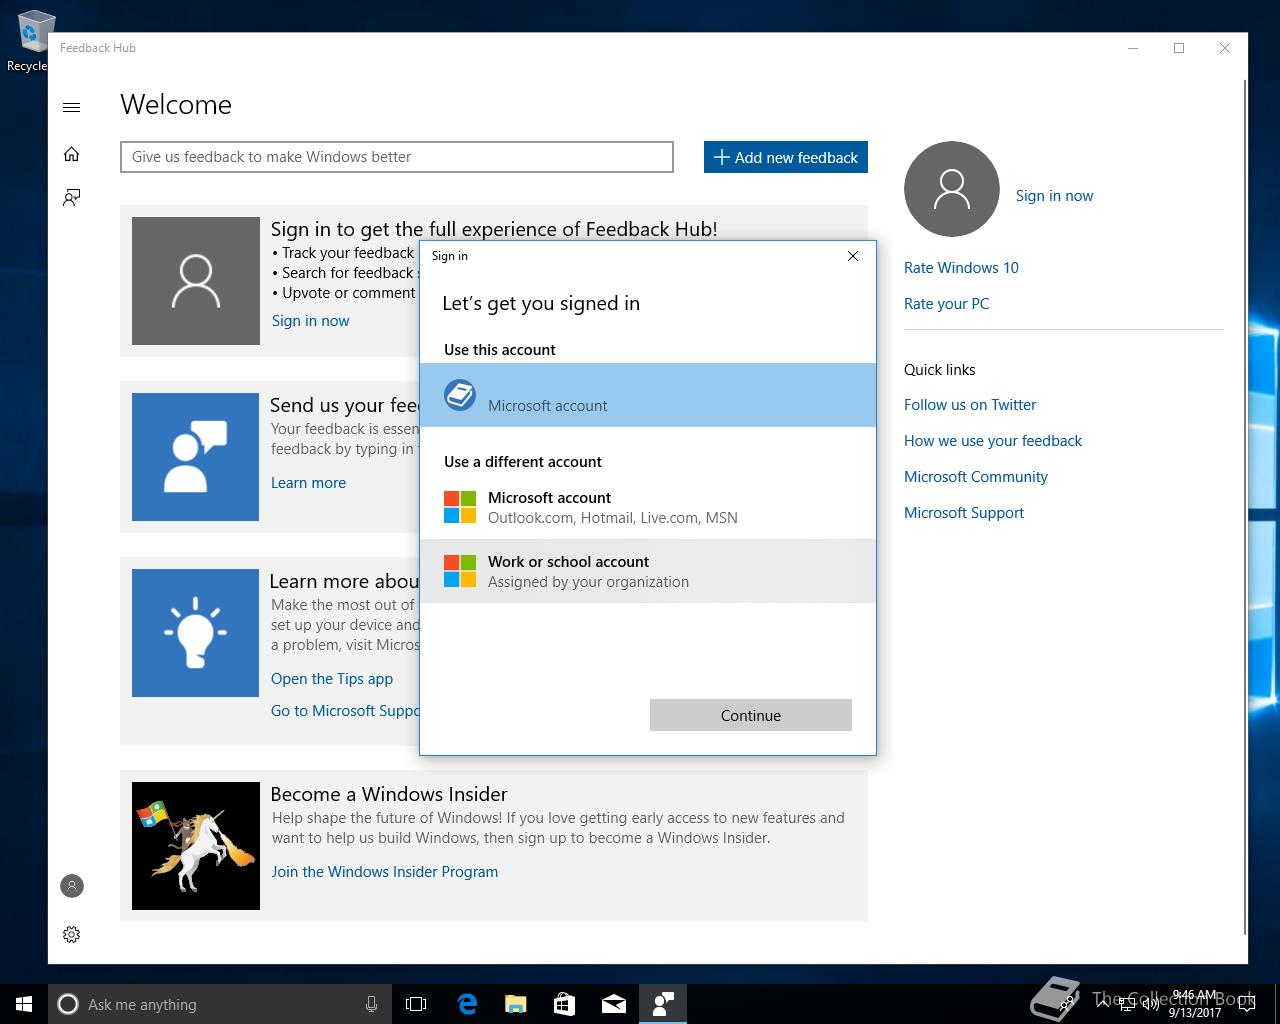Click Learn more link

point(308,483)
